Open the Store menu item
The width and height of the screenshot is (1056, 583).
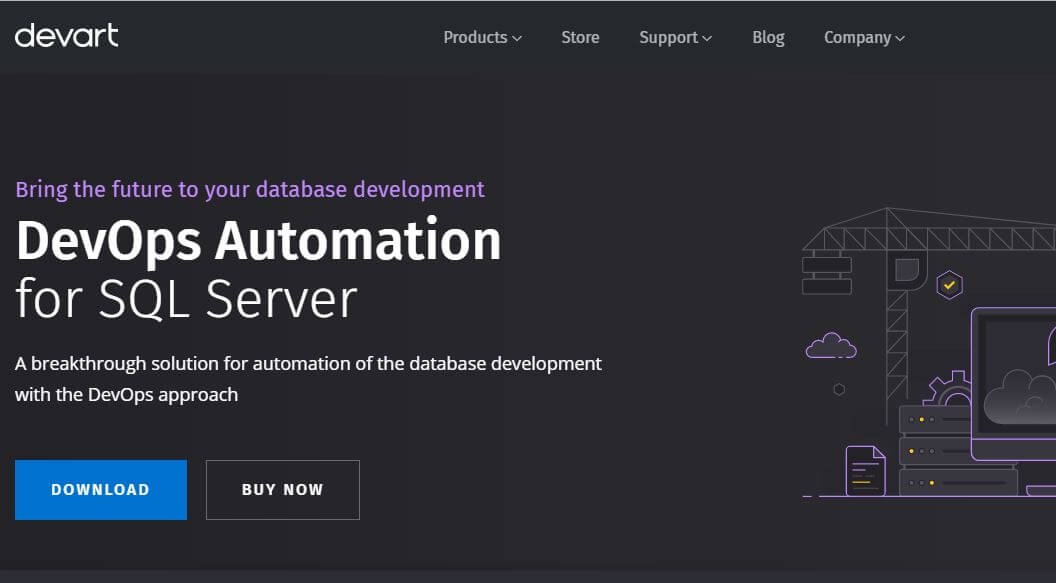pos(580,37)
